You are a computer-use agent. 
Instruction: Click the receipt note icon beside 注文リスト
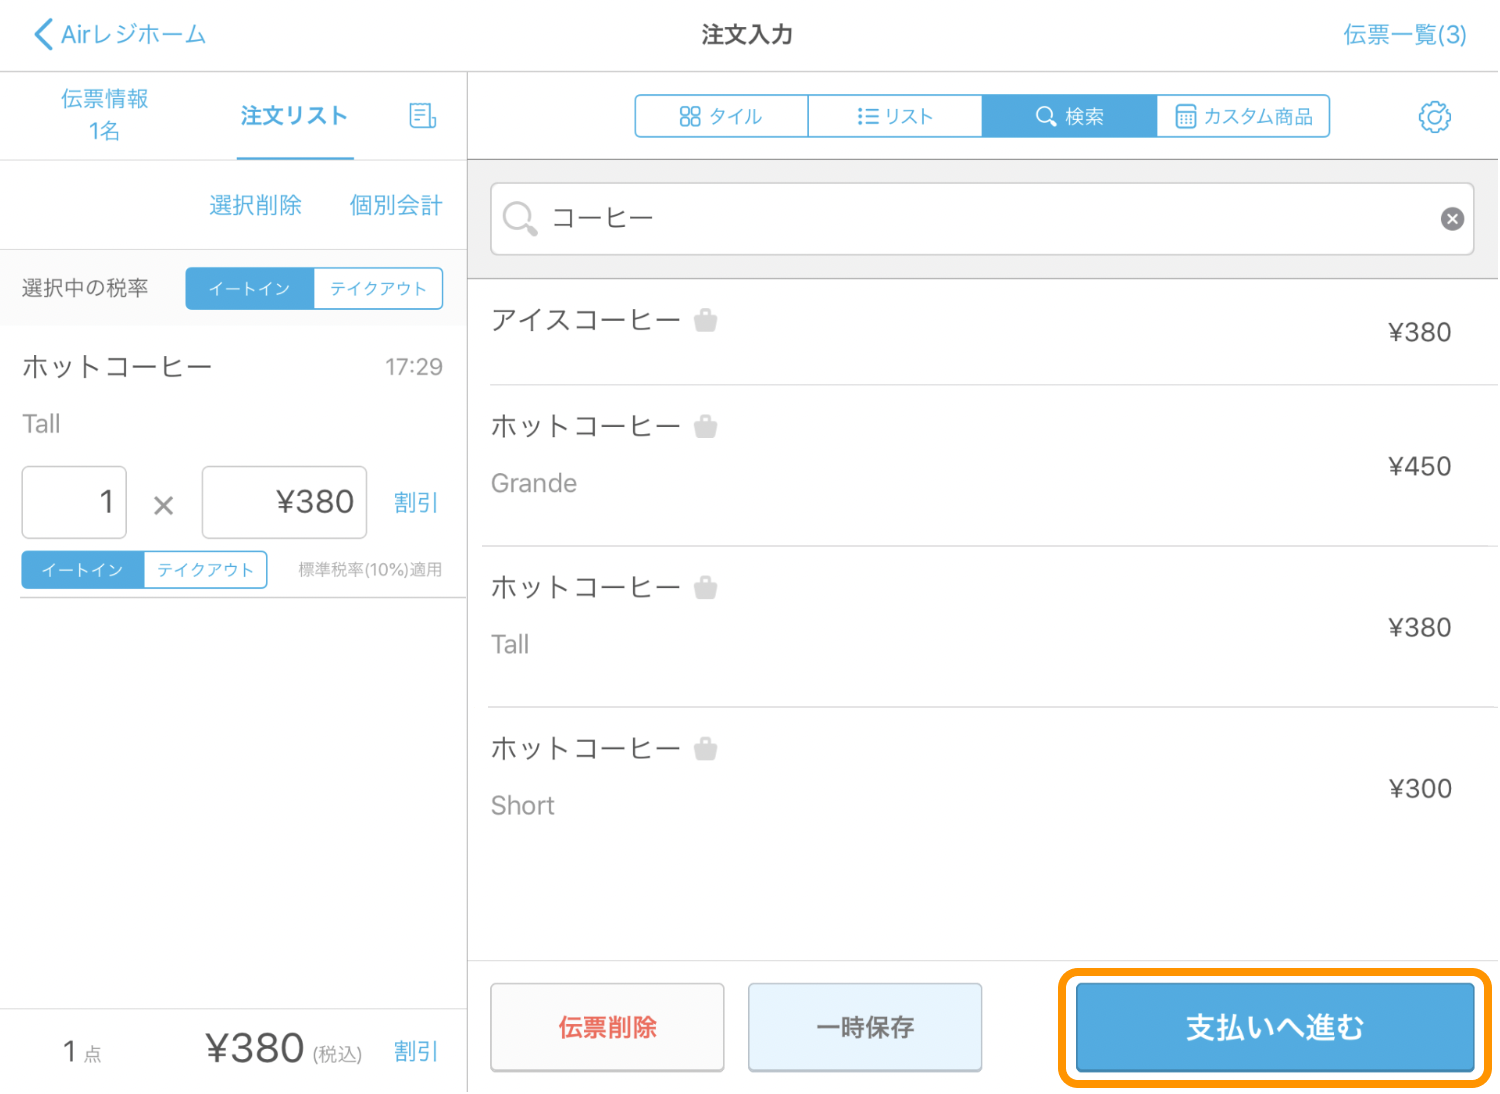coord(423,116)
